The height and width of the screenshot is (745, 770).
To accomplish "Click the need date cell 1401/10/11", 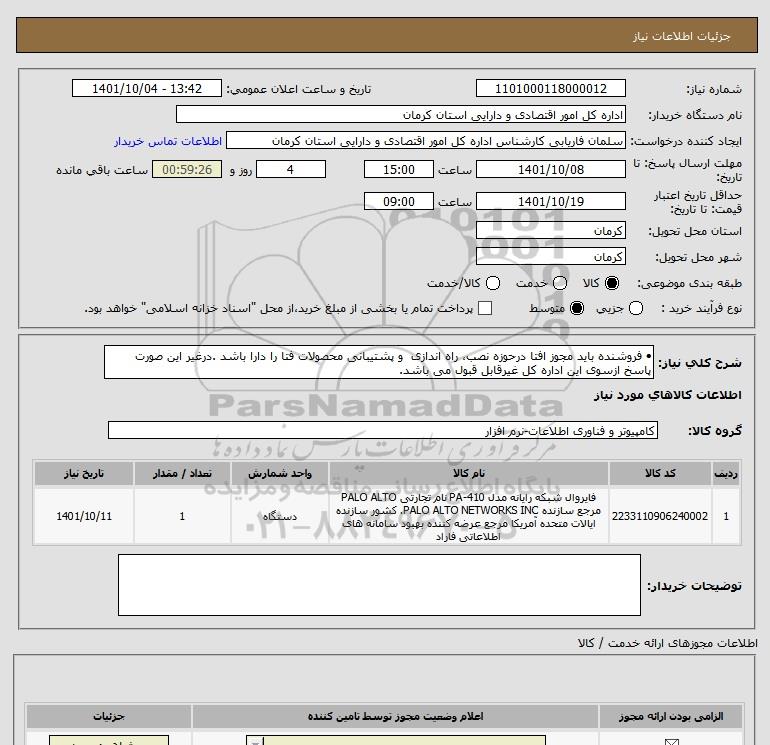I will coord(83,516).
